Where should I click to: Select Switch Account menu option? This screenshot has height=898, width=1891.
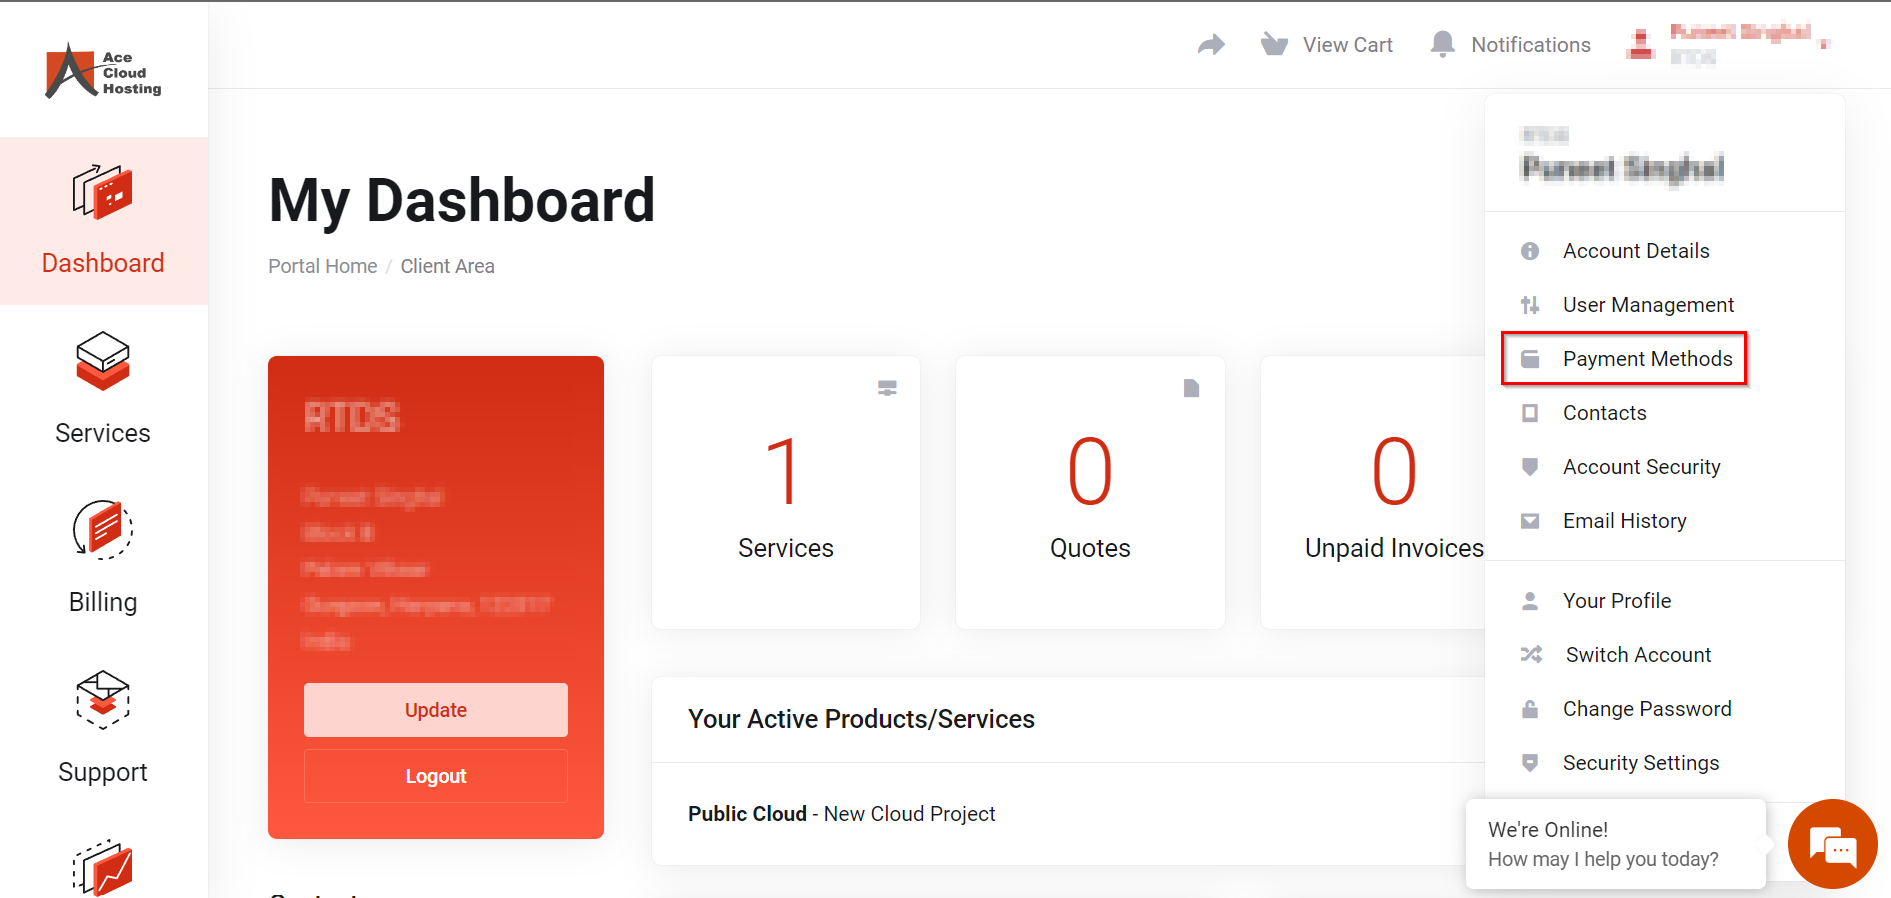[x=1637, y=655]
